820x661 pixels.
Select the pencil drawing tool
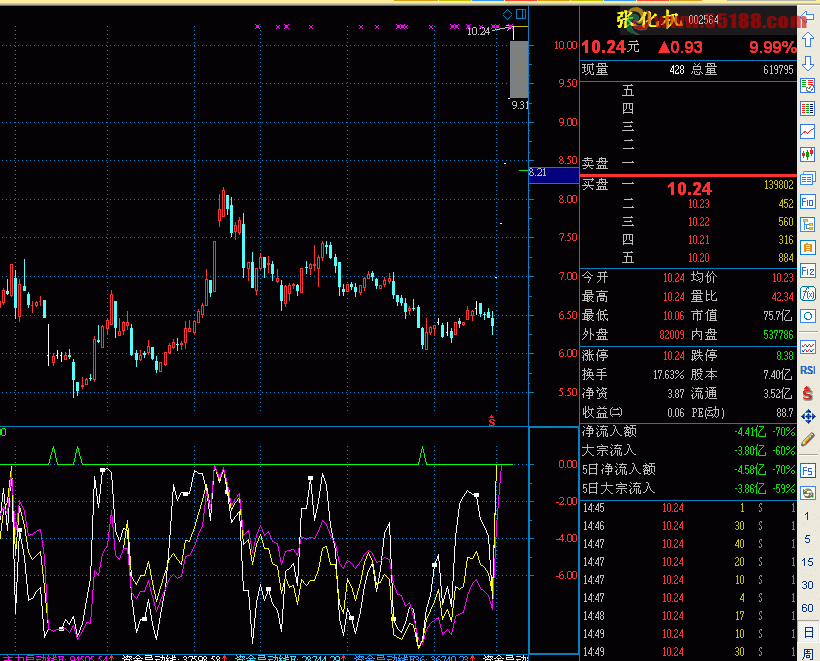click(808, 439)
